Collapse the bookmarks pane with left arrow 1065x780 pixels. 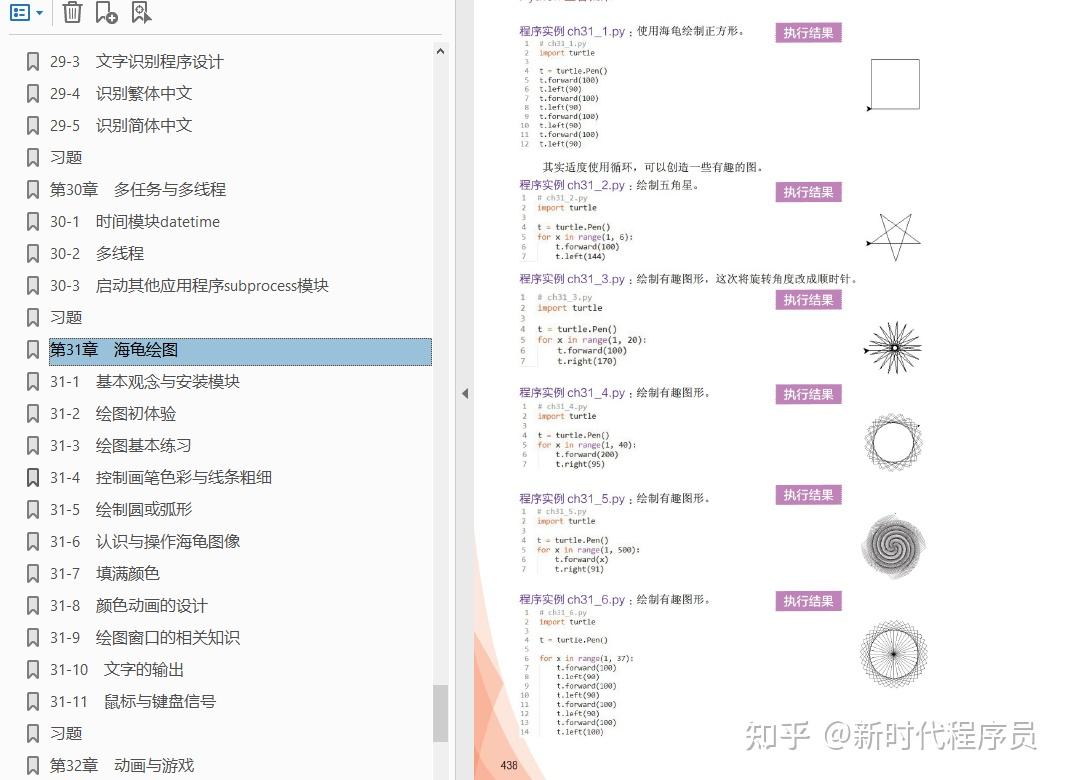[x=465, y=393]
